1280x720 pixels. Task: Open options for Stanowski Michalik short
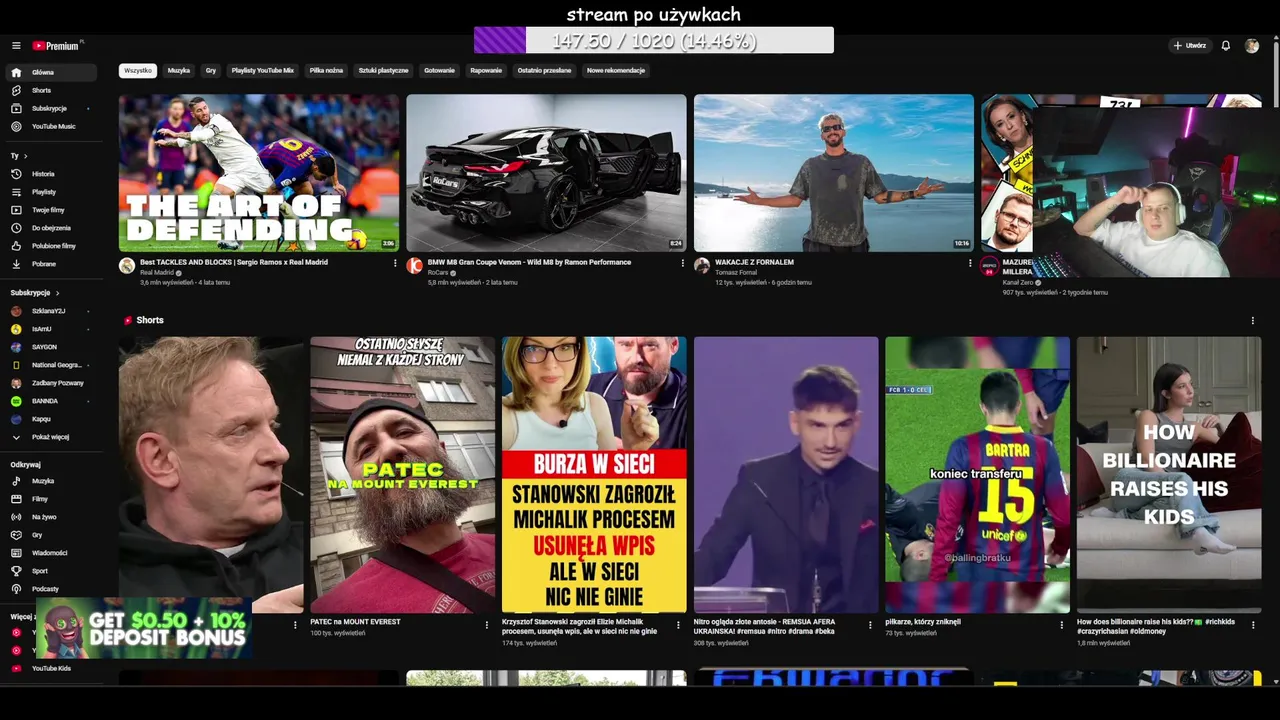point(679,625)
